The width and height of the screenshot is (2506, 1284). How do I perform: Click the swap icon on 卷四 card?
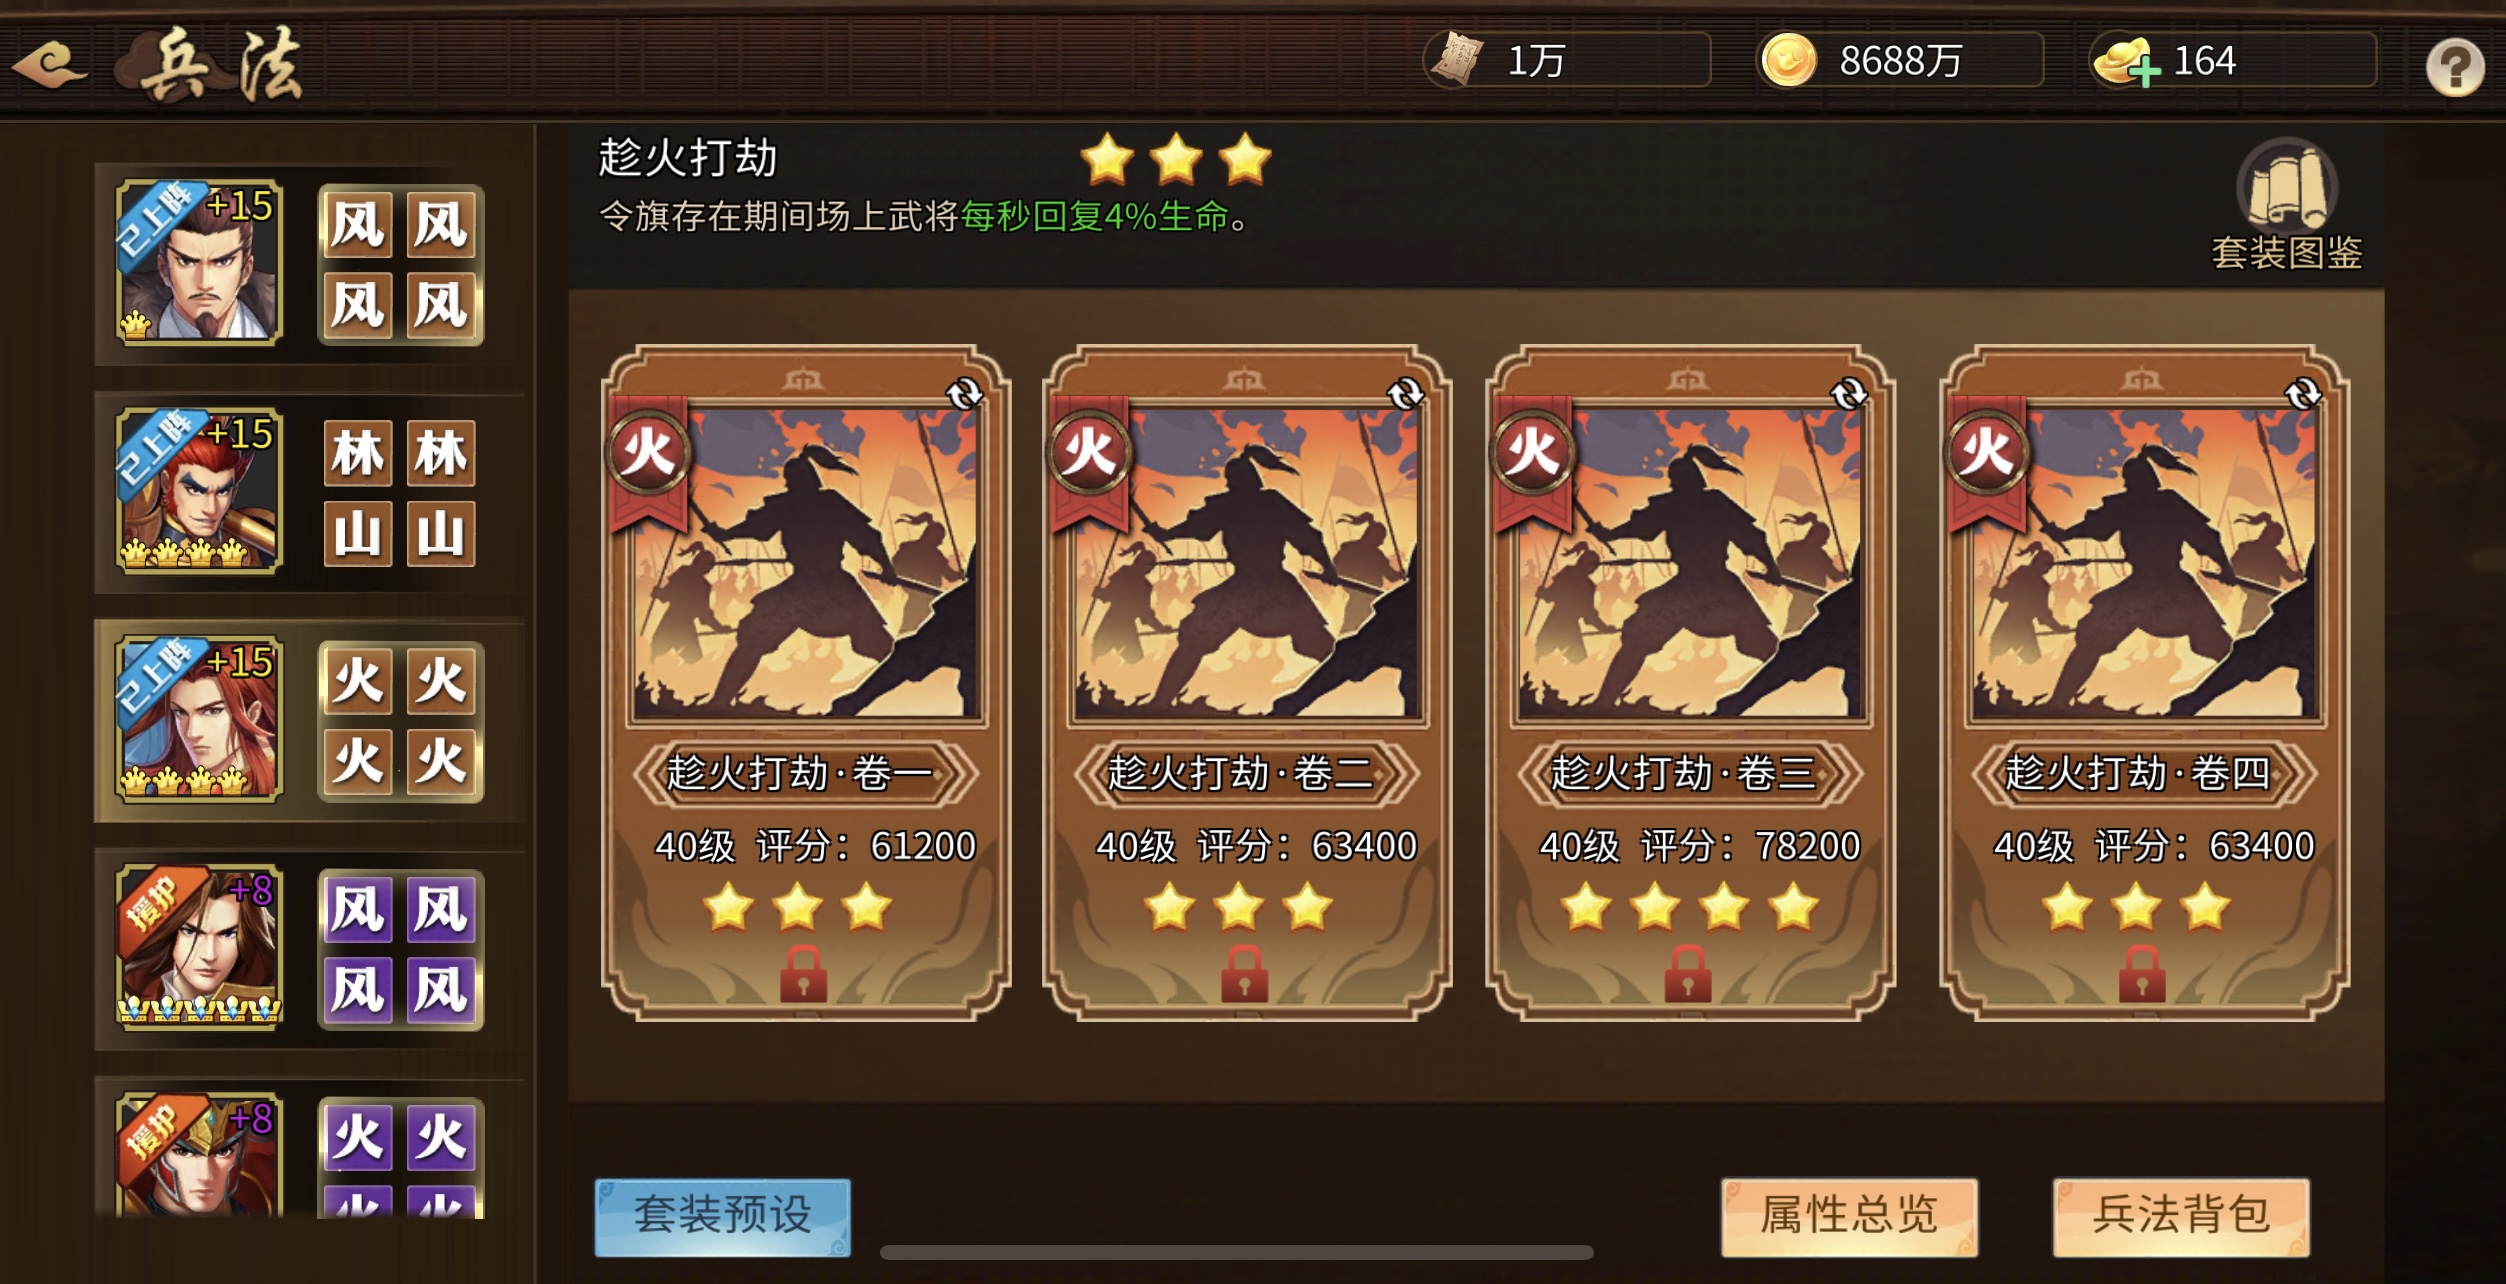pos(2302,394)
